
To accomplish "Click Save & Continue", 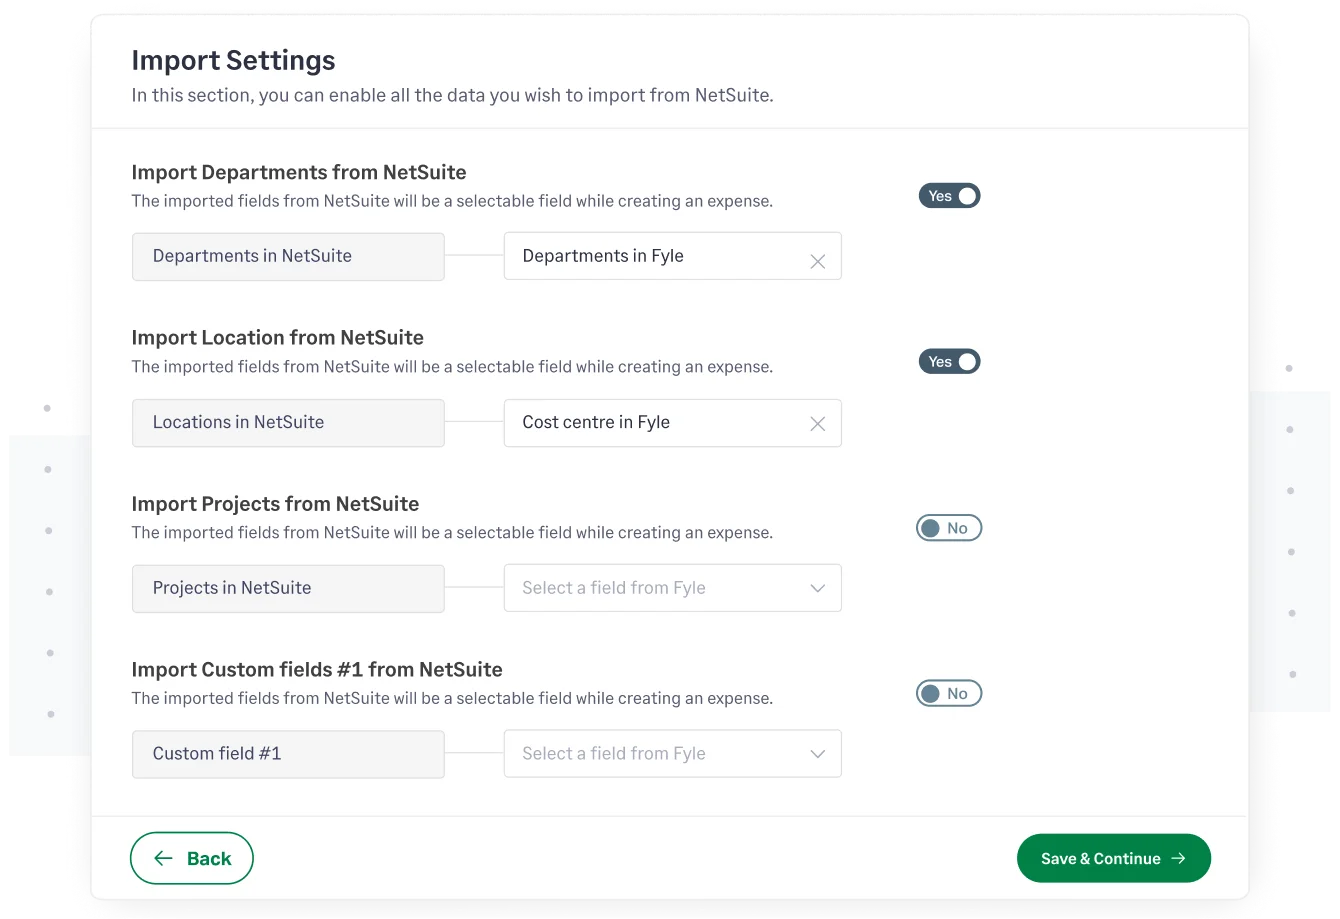I will point(1114,858).
